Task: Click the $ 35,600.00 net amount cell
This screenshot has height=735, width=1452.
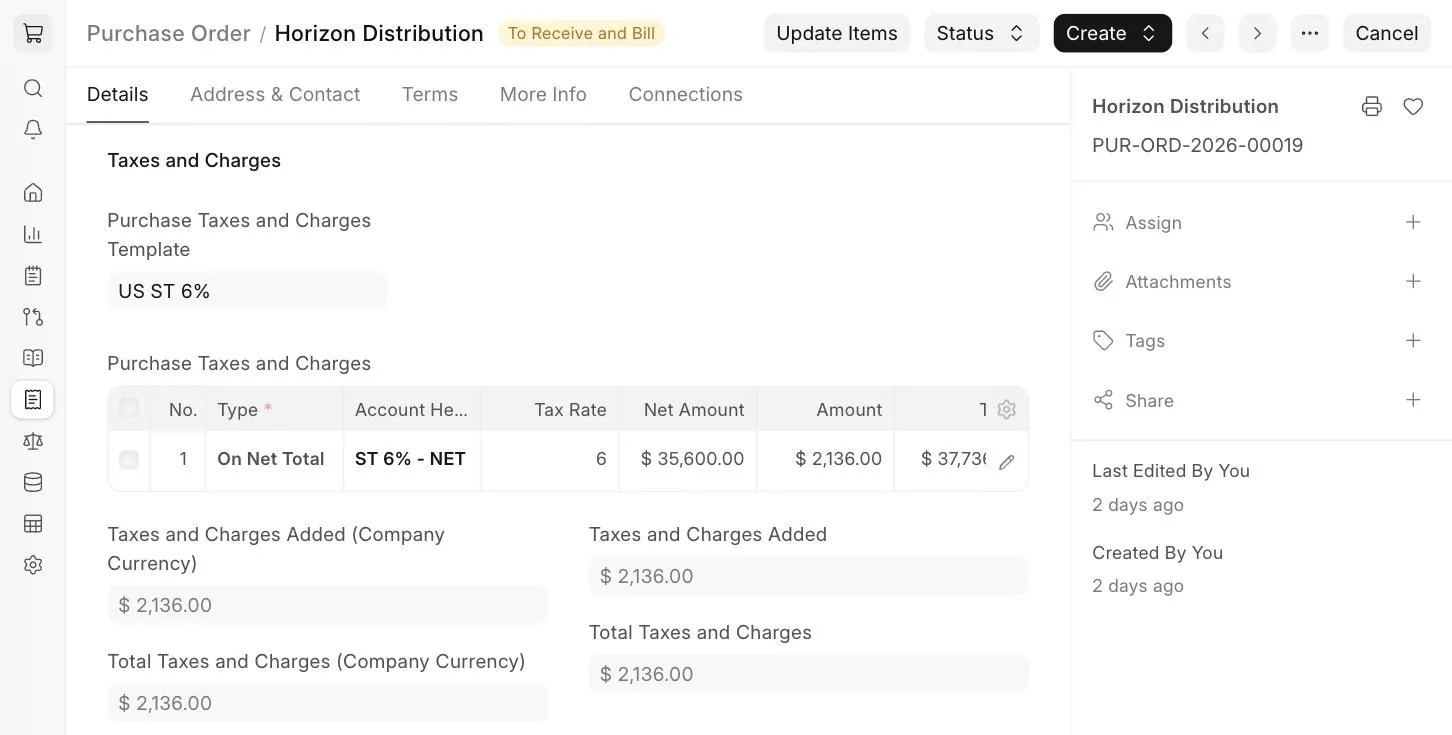Action: tap(688, 459)
